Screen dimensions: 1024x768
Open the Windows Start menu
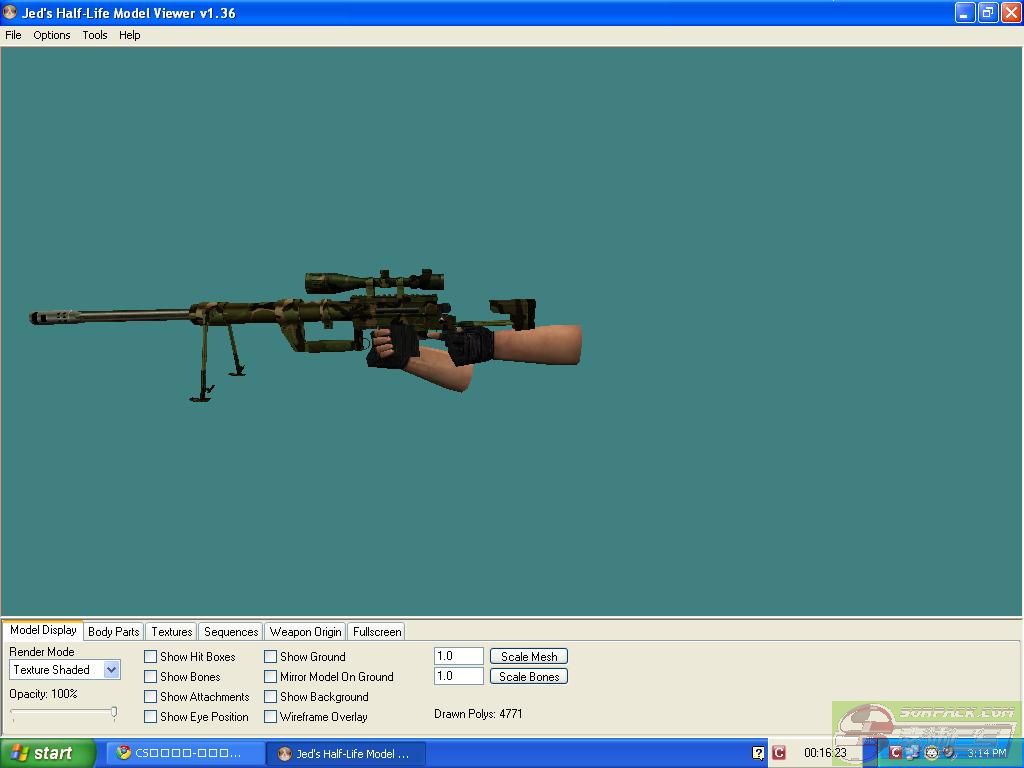pyautogui.click(x=47, y=753)
